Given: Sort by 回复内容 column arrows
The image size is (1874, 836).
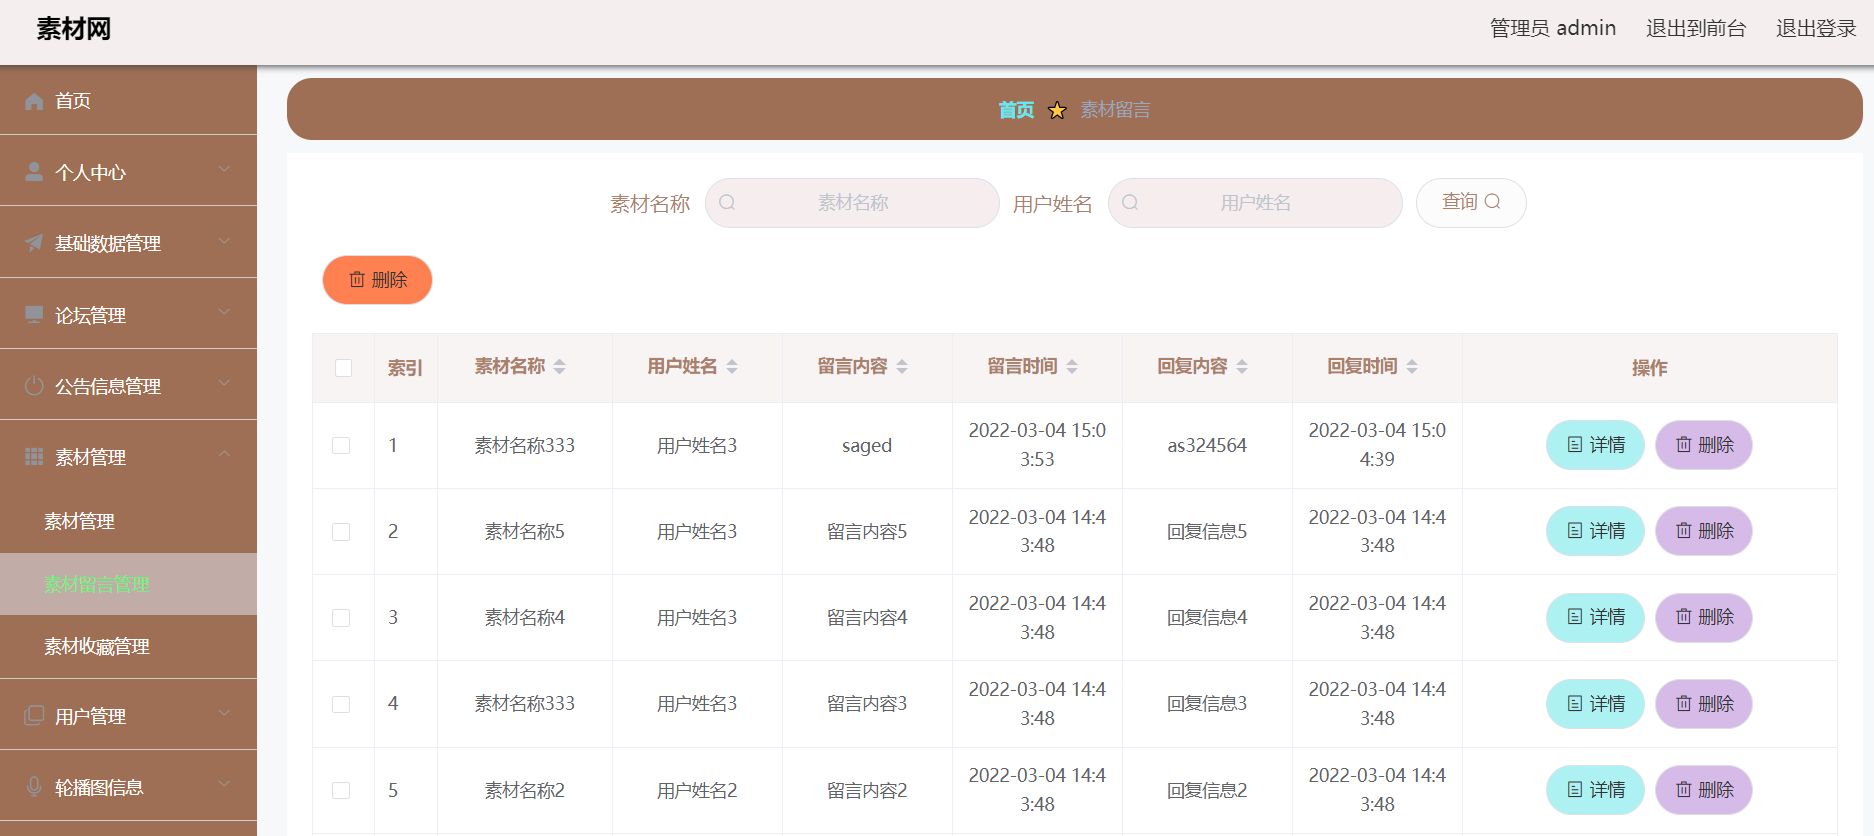Looking at the screenshot, I should (1242, 367).
